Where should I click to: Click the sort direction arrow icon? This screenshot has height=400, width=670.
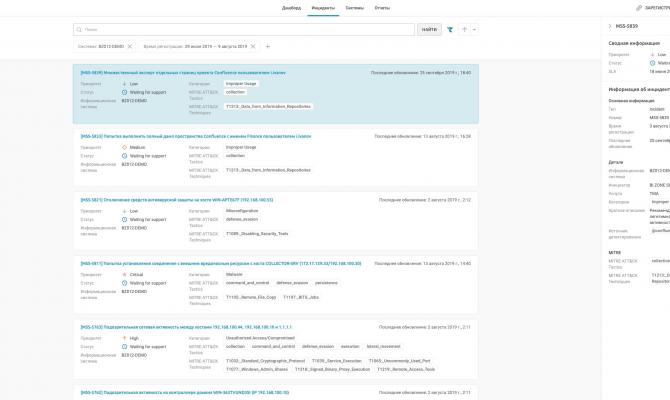pyautogui.click(x=464, y=29)
